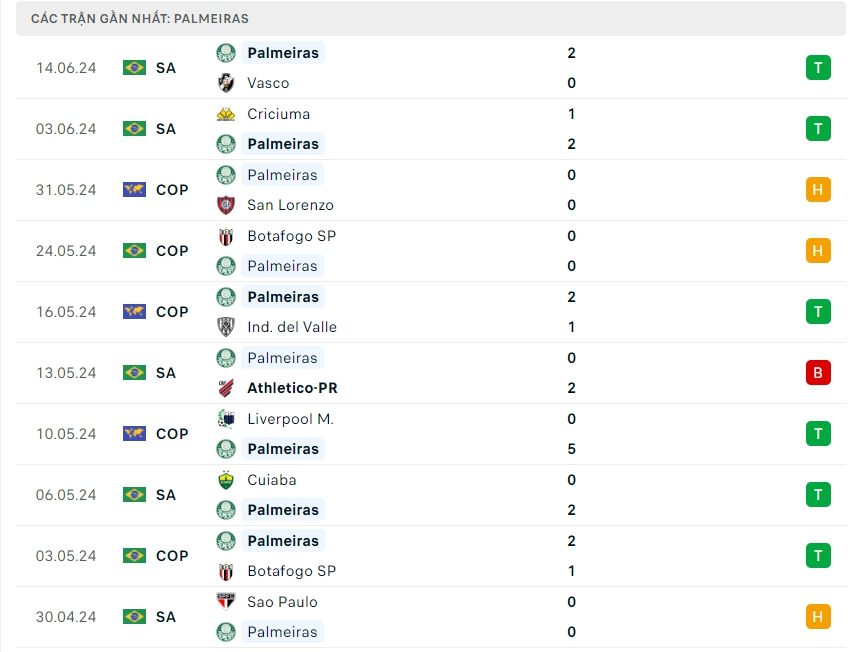Click the green T badge for the Vasco match
861x652 pixels.
click(818, 68)
